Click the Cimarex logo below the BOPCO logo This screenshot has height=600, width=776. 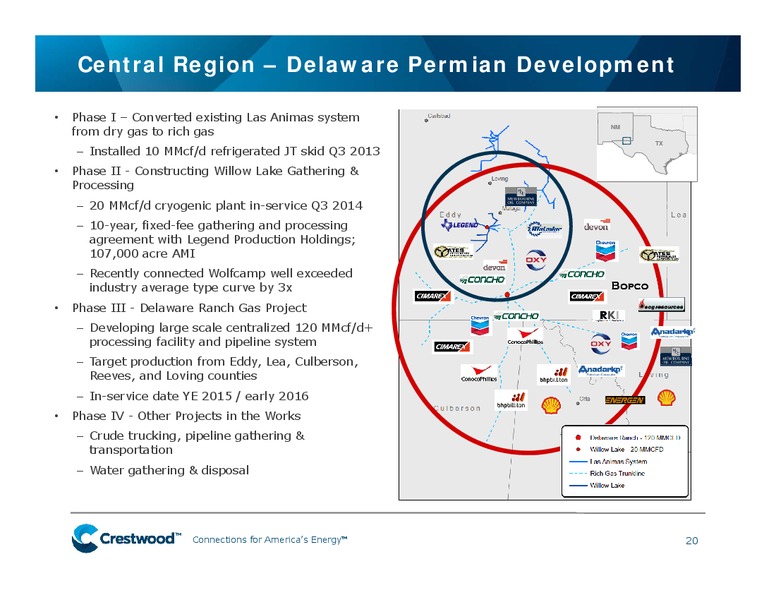pyautogui.click(x=587, y=297)
